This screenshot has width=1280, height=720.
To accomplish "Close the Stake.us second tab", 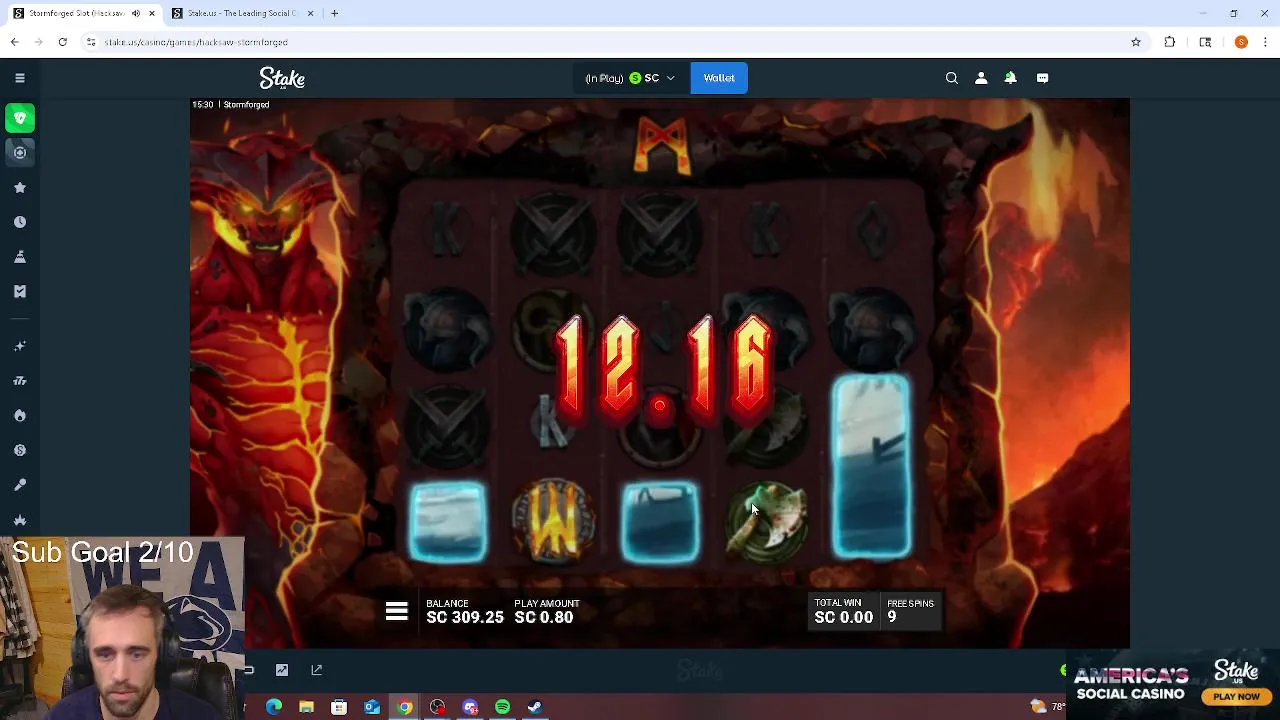I will [310, 13].
